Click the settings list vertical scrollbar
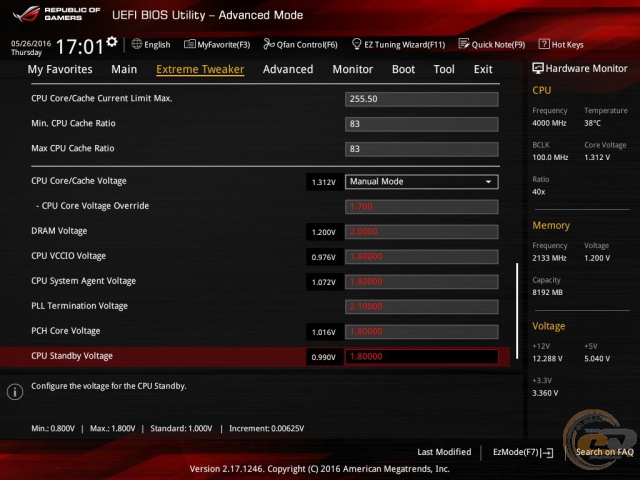The image size is (640, 480). point(517,300)
